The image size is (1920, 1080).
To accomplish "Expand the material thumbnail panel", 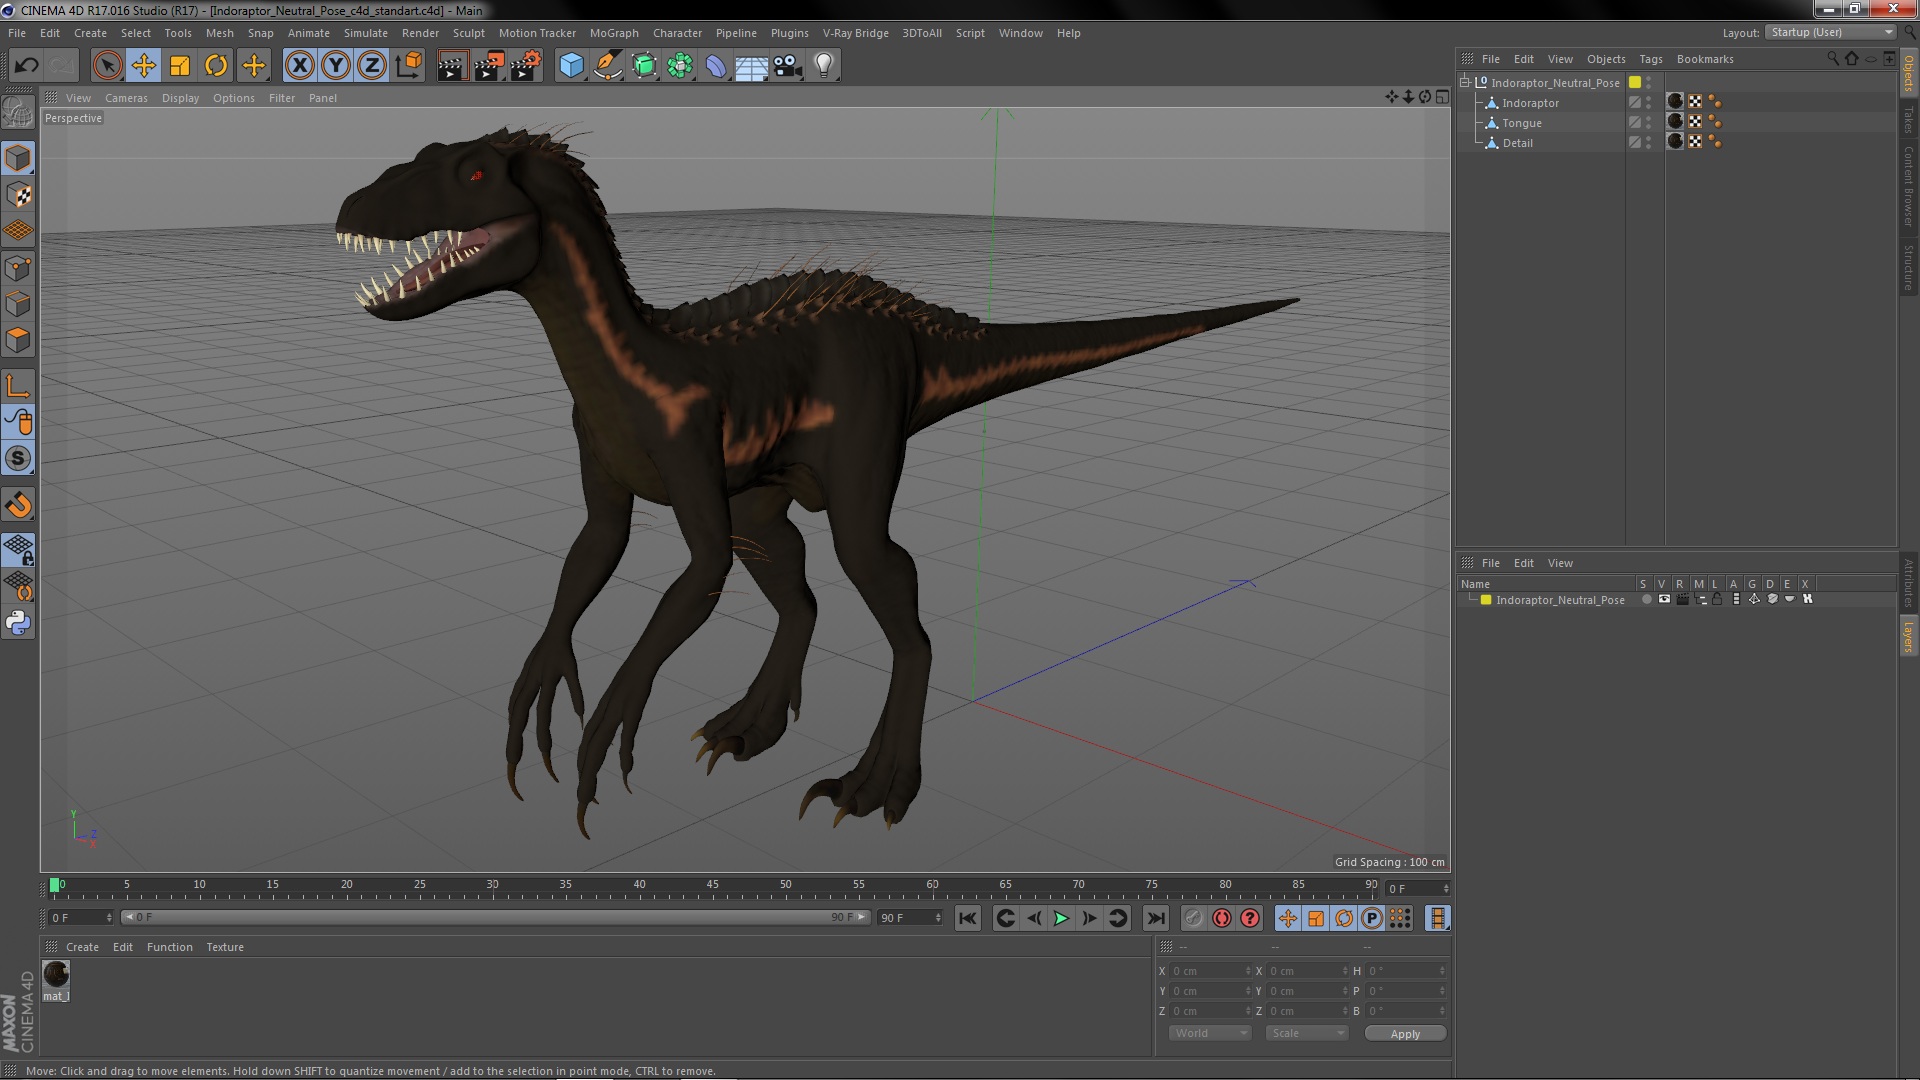I will (x=50, y=945).
